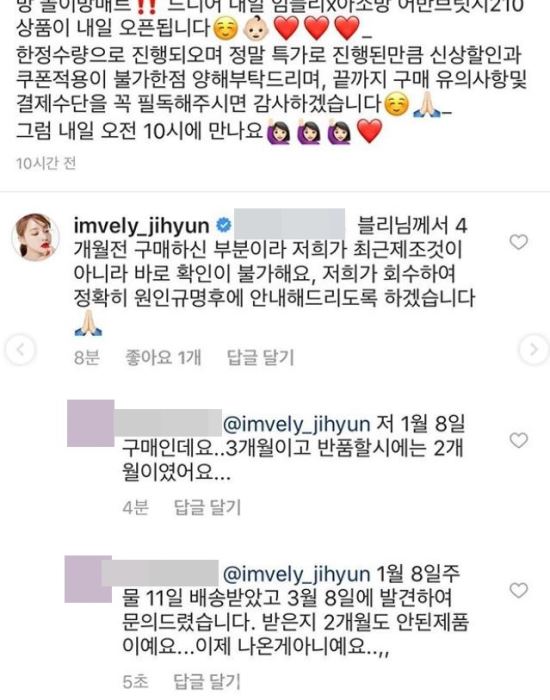Click the blue verified badge icon
The image size is (550, 700).
(224, 226)
